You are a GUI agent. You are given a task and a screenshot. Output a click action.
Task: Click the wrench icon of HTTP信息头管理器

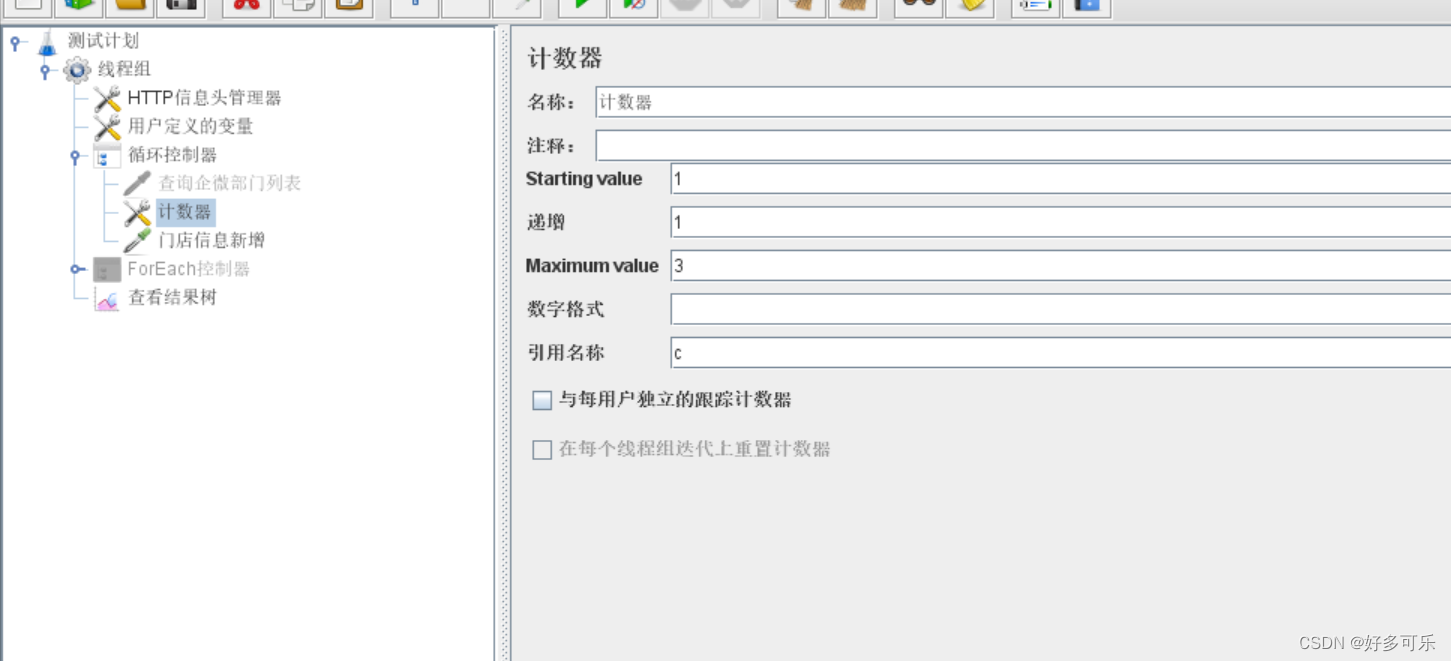tap(107, 98)
